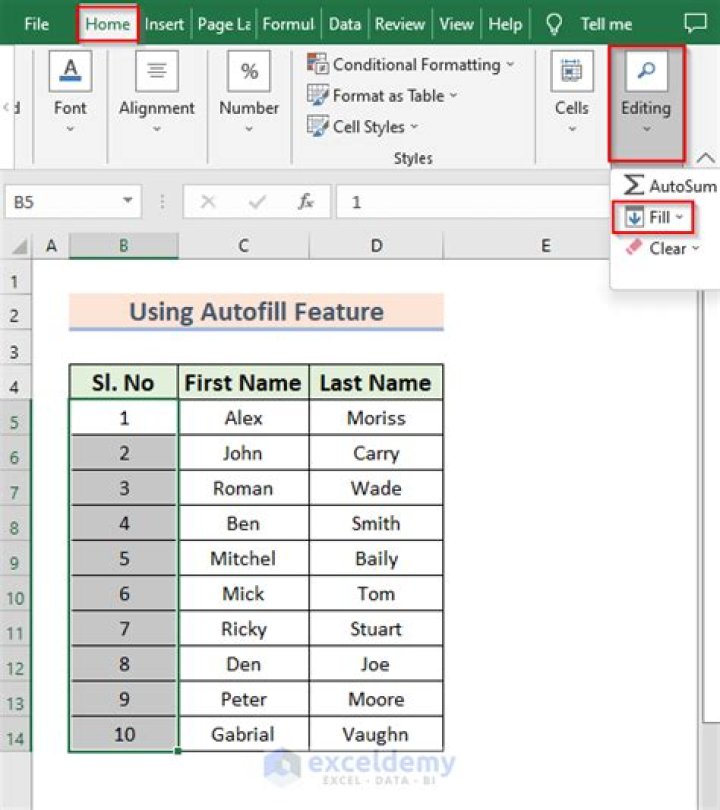The height and width of the screenshot is (810, 720).
Task: Click the formula bar options dots
Action: (162, 201)
